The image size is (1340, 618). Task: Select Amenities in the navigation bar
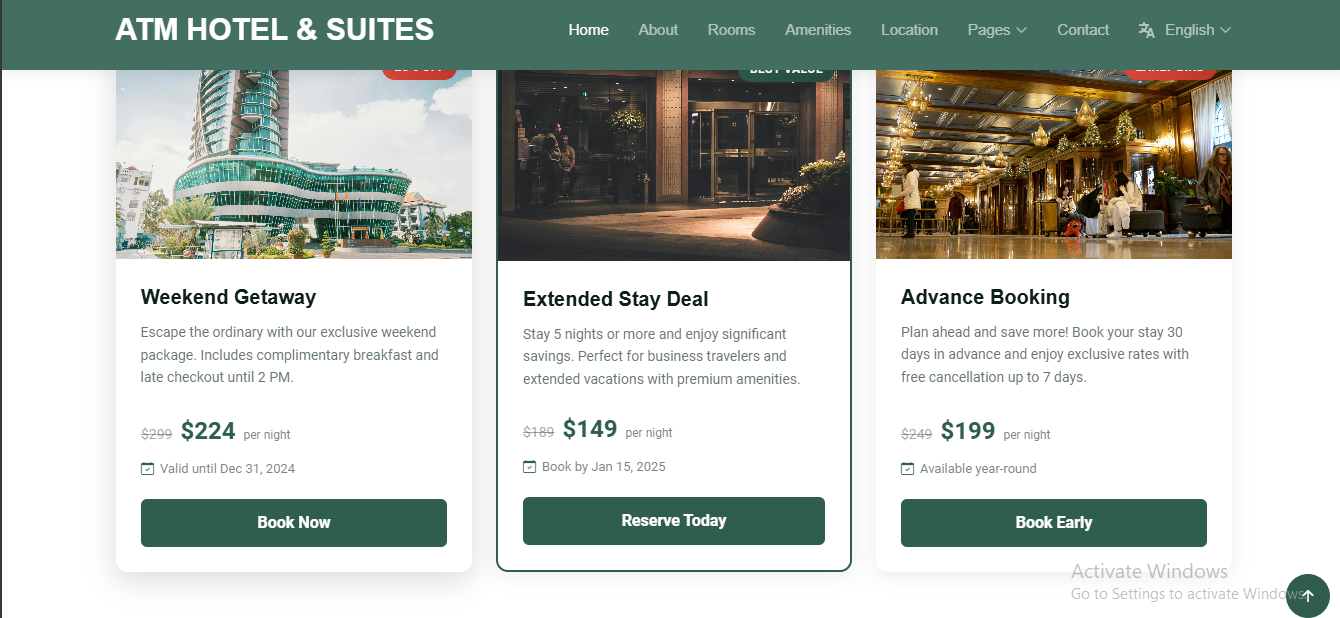[818, 30]
